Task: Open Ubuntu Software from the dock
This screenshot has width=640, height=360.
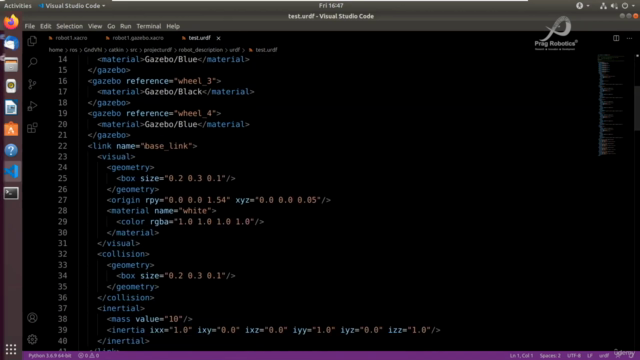Action: [x=11, y=129]
